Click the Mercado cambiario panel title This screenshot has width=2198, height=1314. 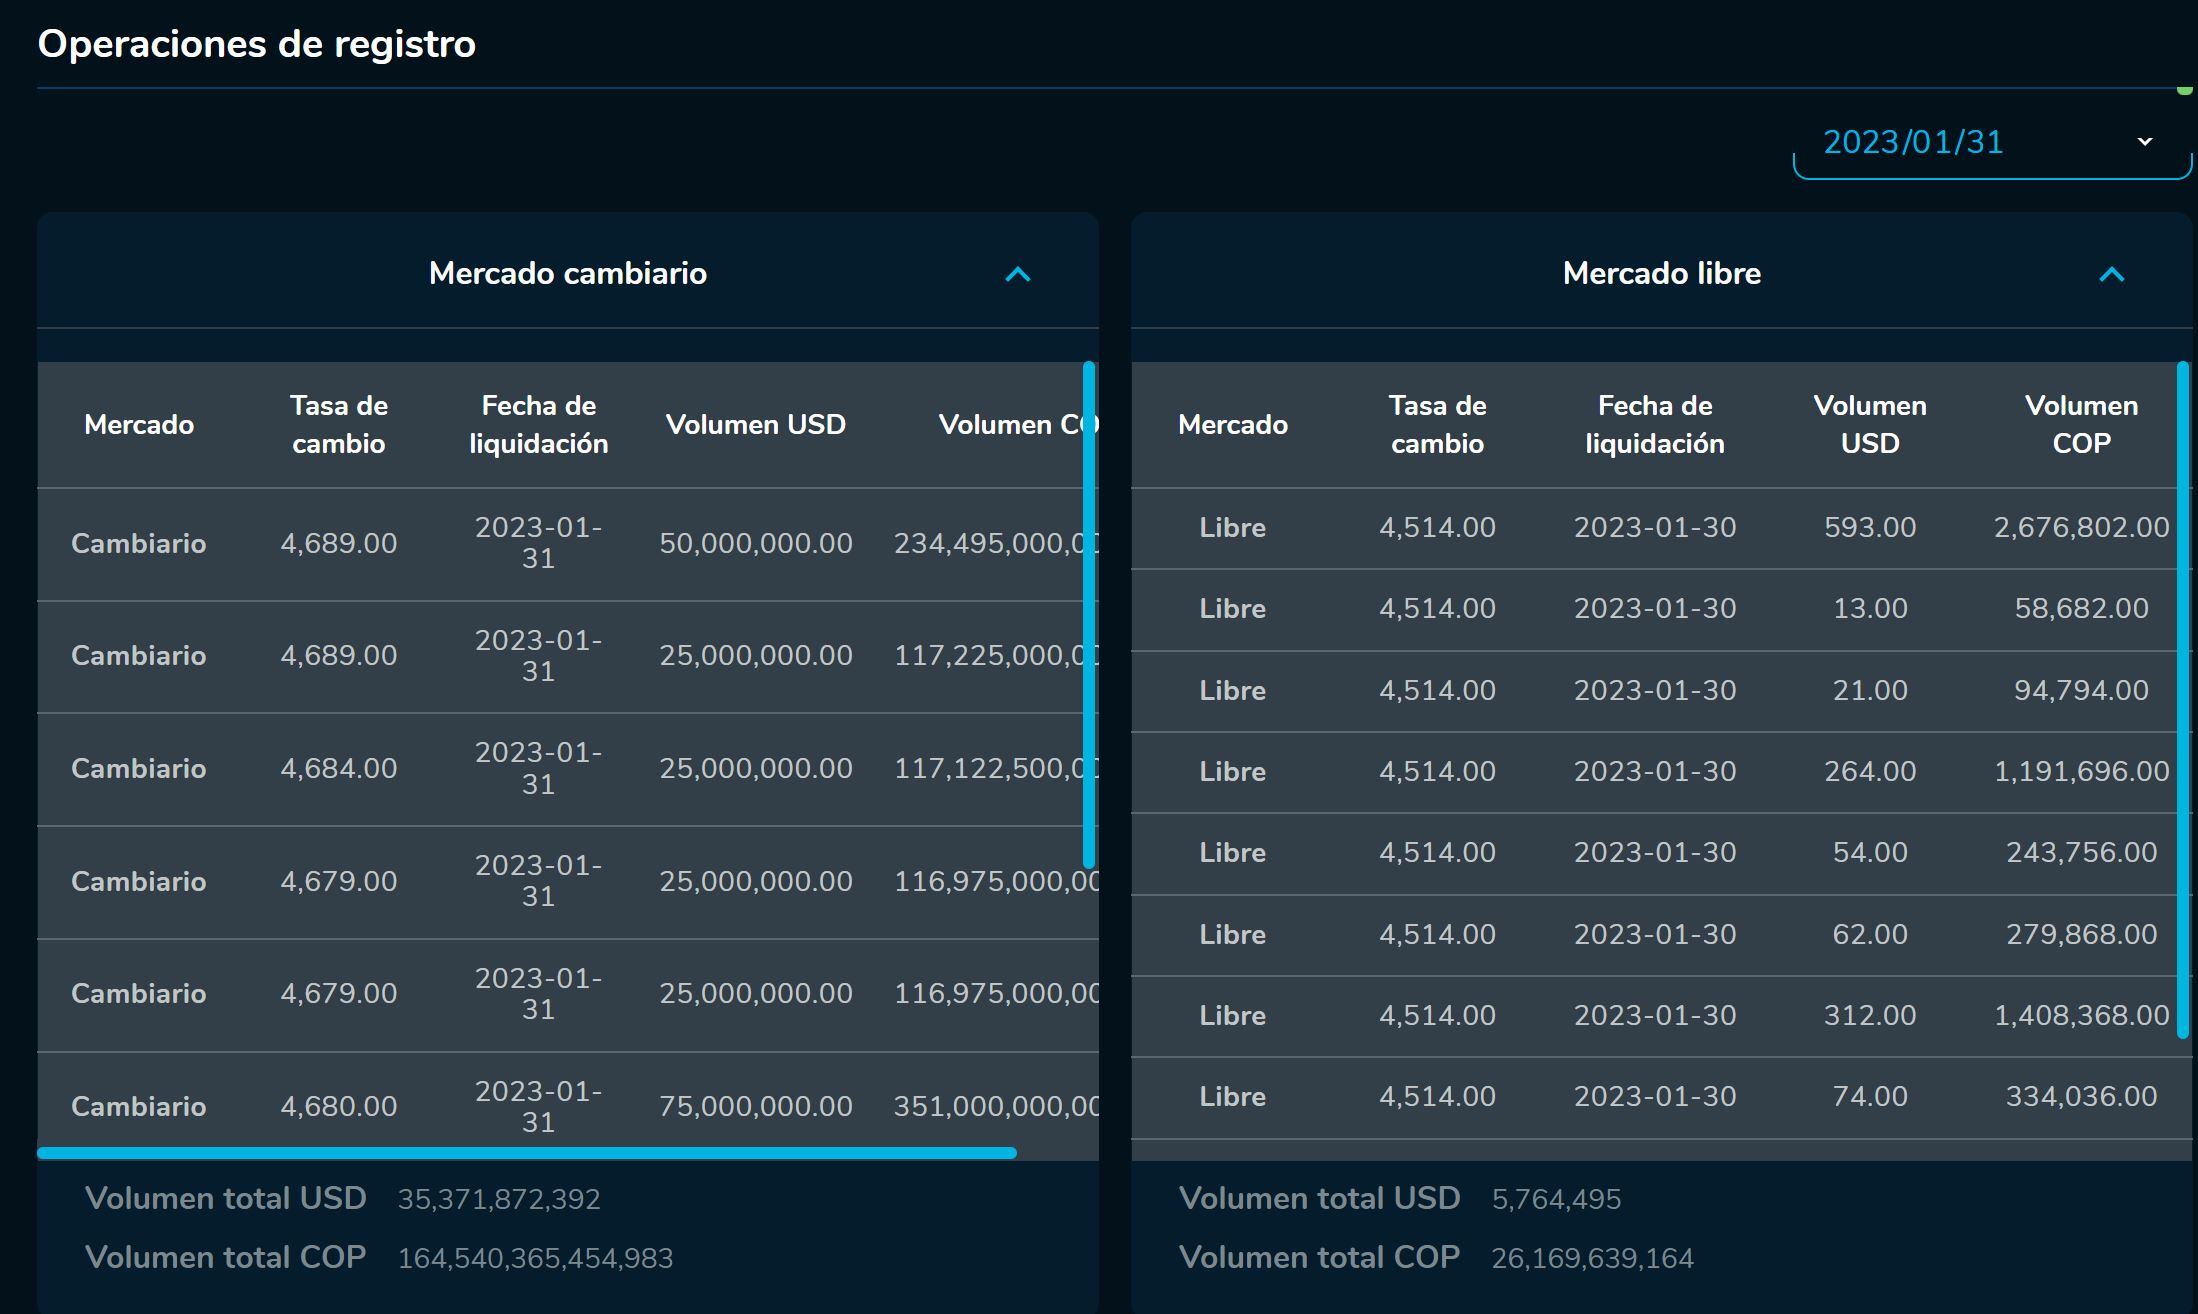(x=567, y=274)
